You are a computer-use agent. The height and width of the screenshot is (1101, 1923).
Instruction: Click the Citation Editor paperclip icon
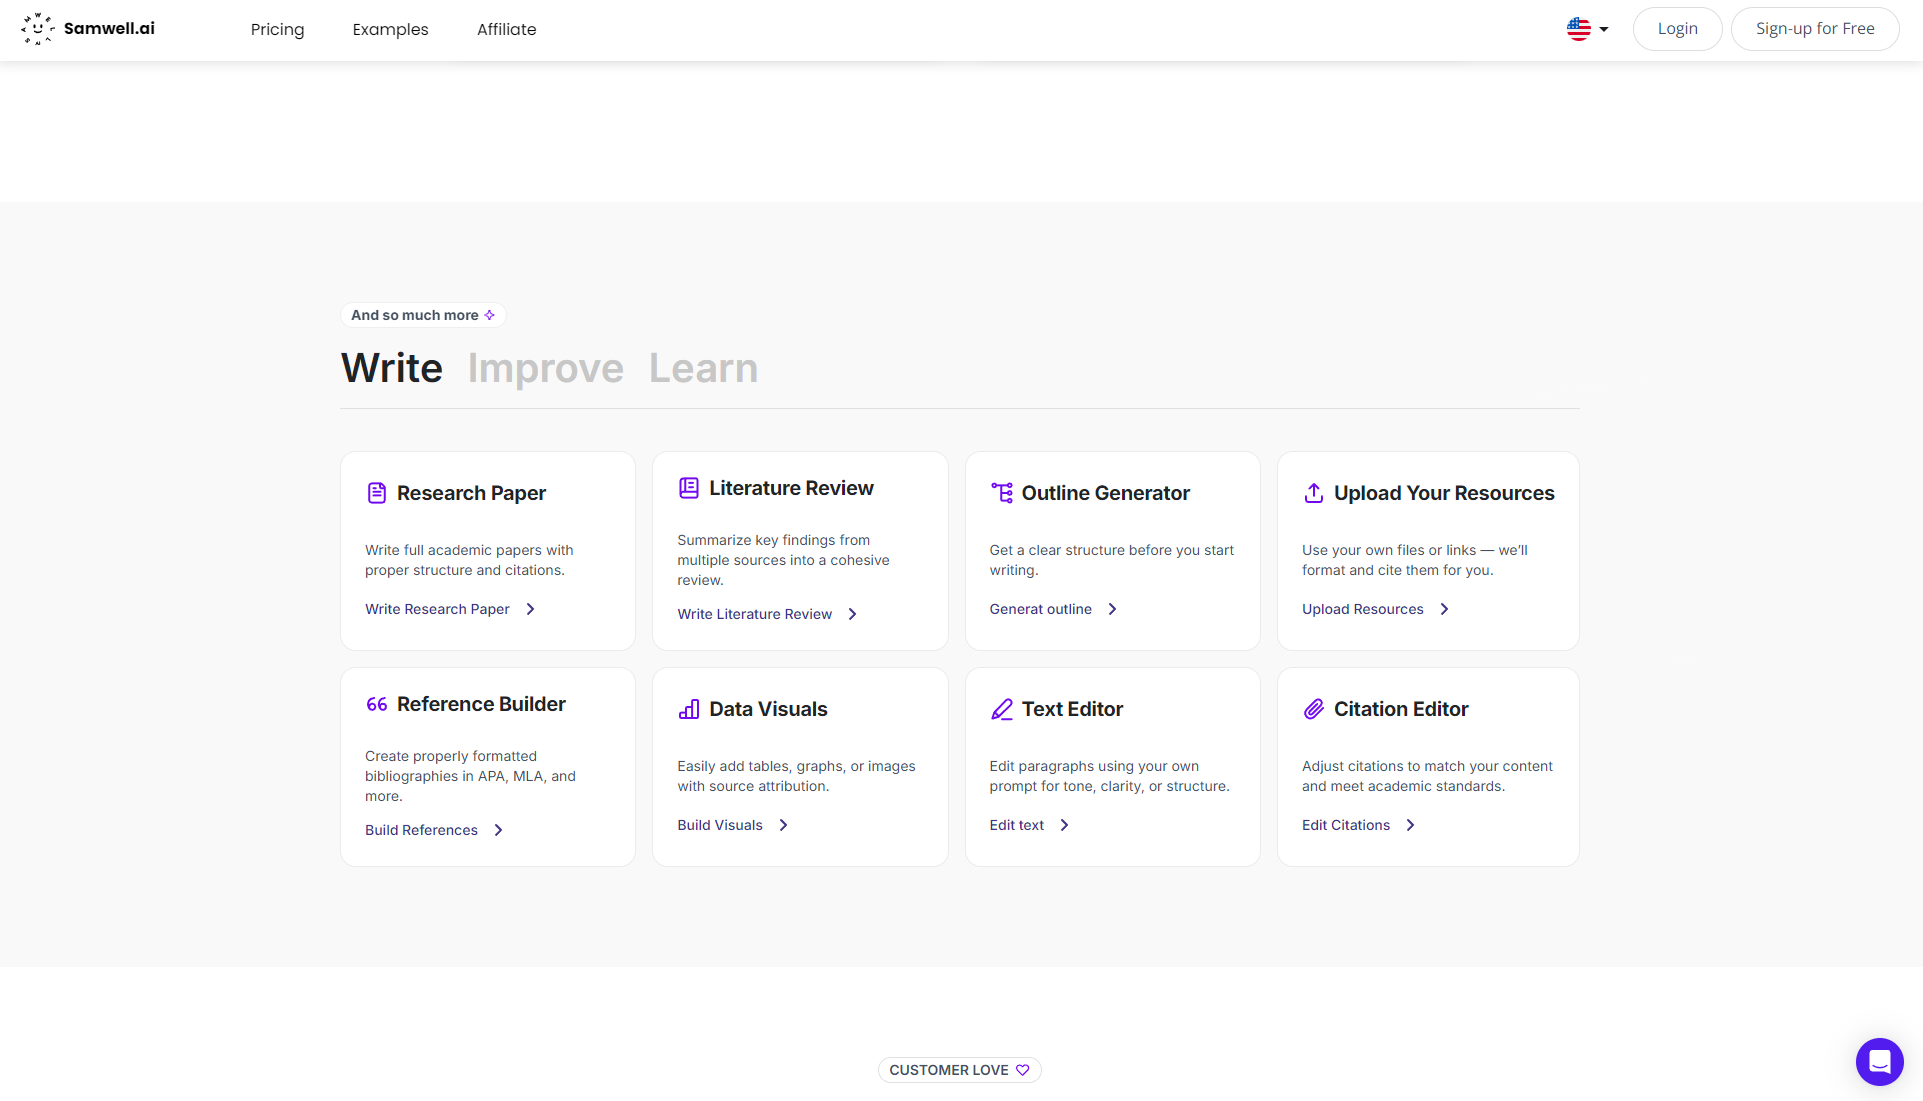point(1313,709)
